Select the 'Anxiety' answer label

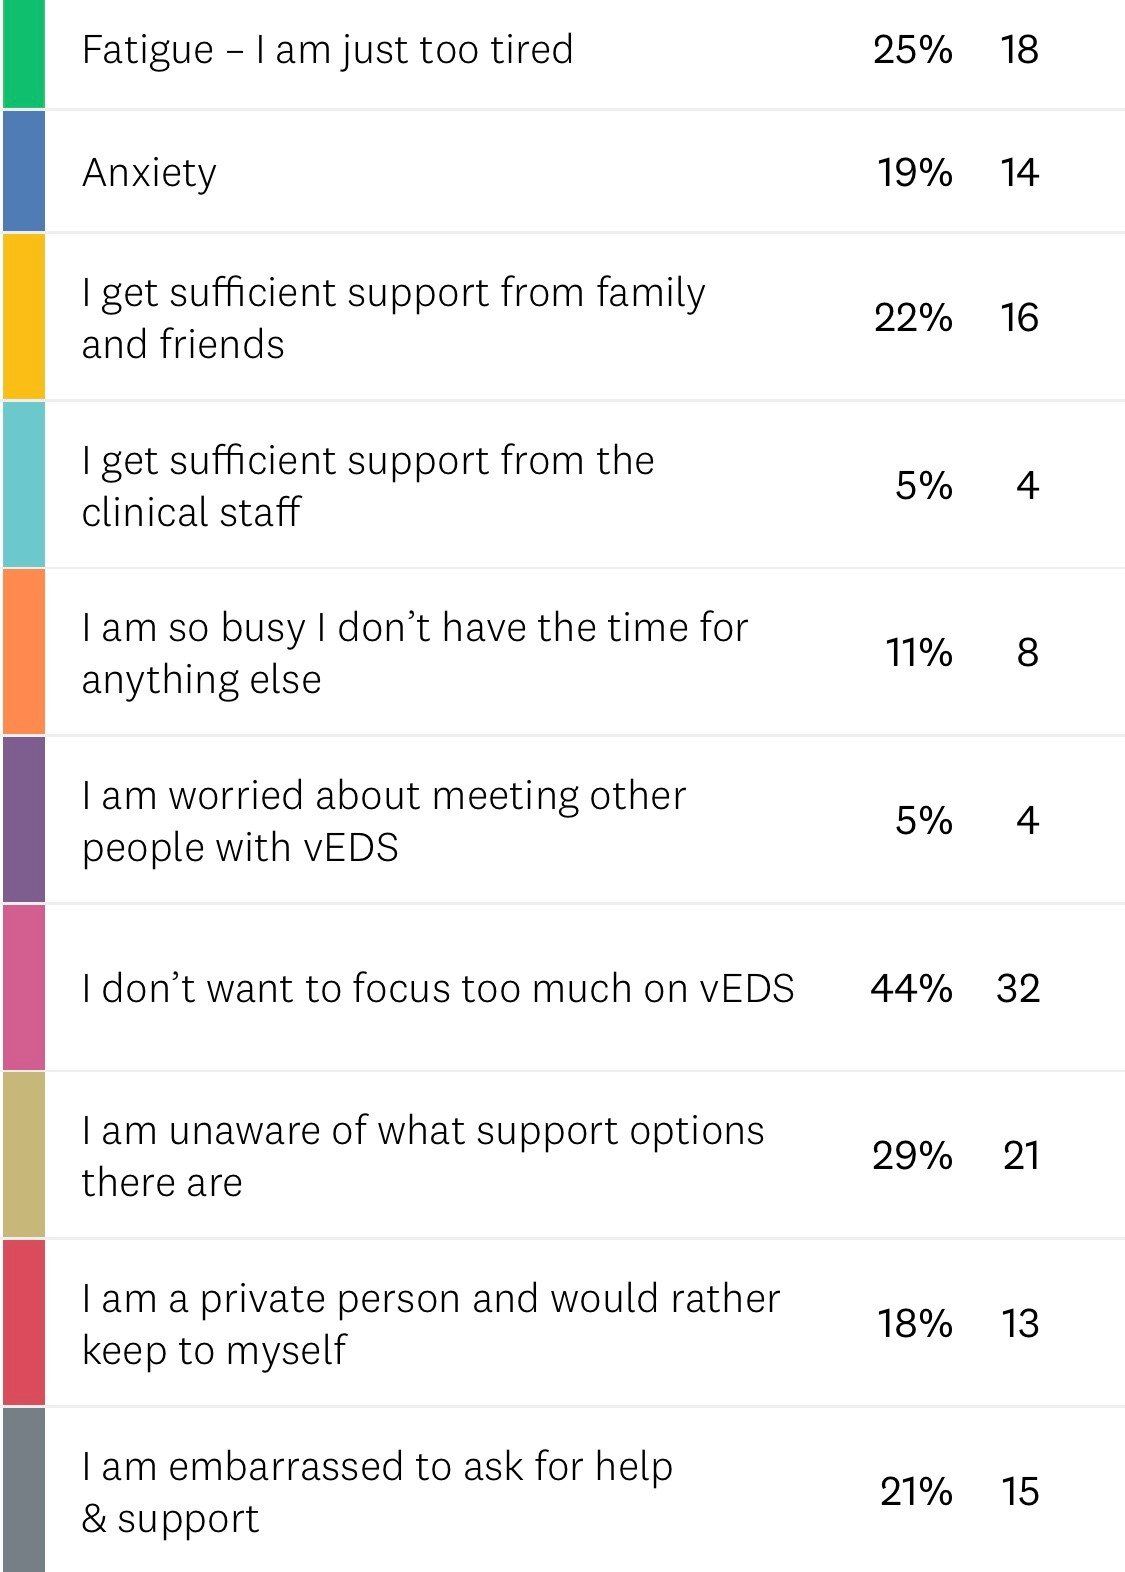(149, 173)
